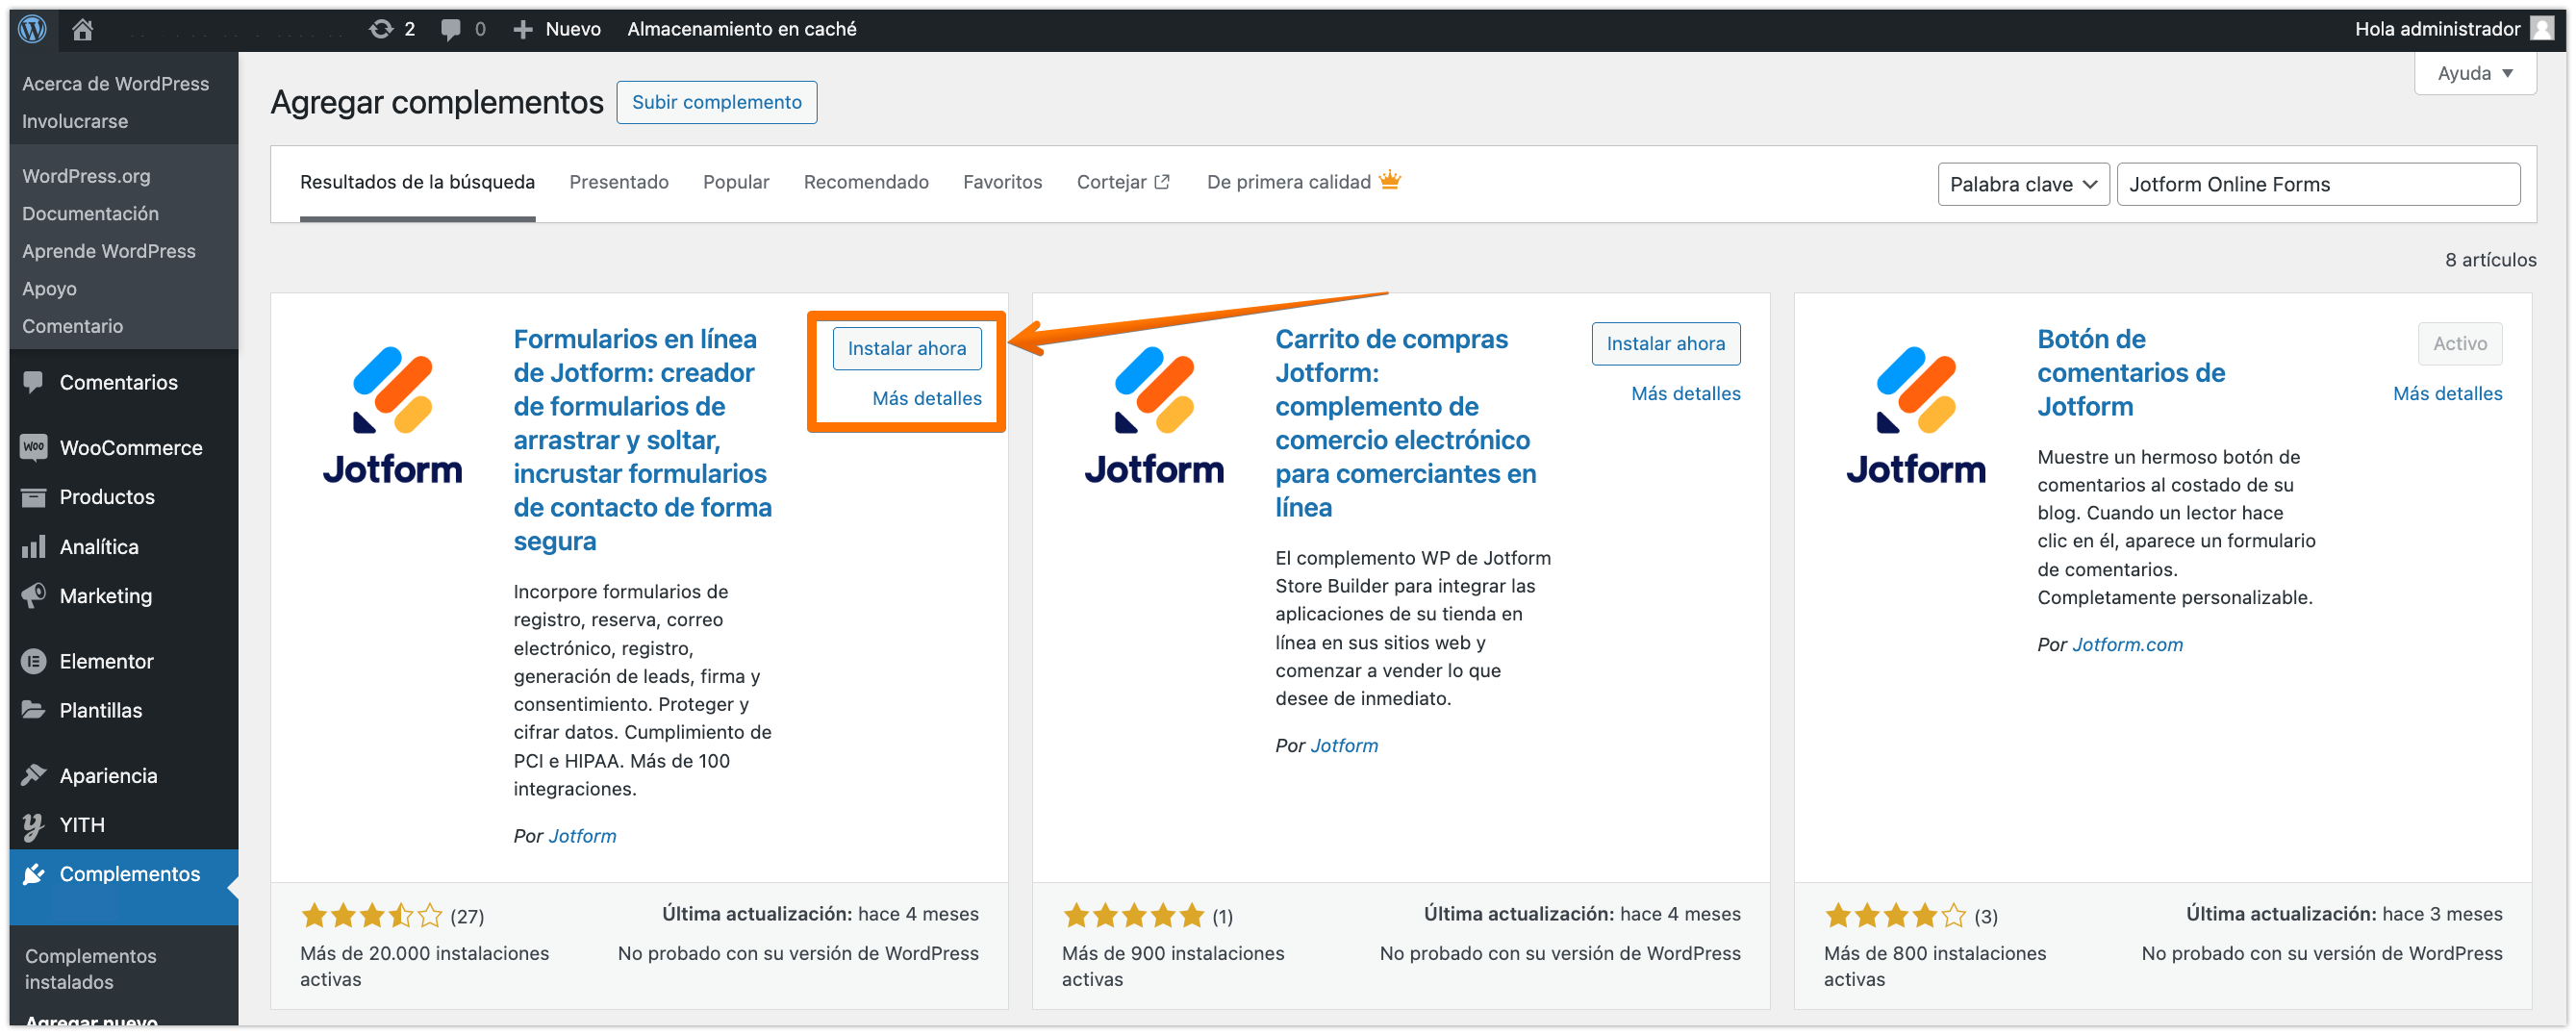2576x1035 pixels.
Task: Click the Apariencia brush icon
Action: pyautogui.click(x=33, y=775)
